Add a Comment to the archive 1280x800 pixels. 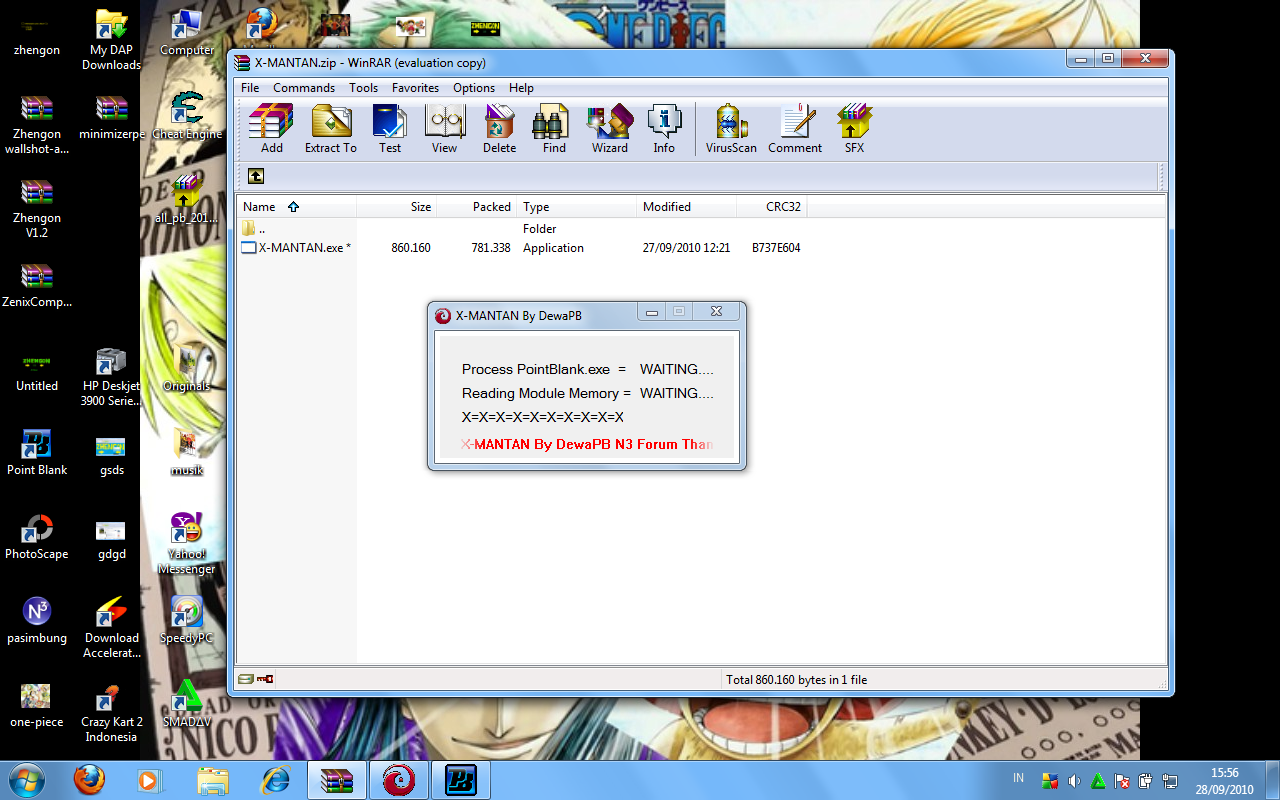794,128
